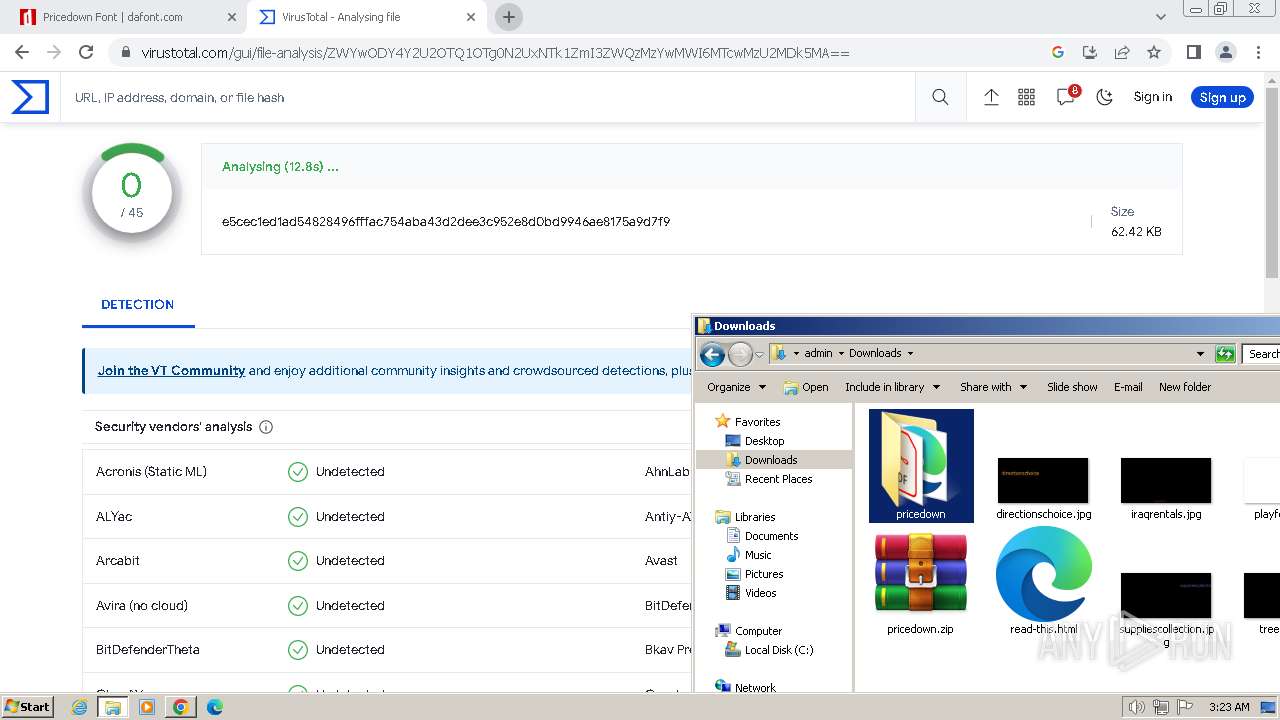1280x720 pixels.
Task: Toggle the dark mode moon icon
Action: pyautogui.click(x=1105, y=97)
